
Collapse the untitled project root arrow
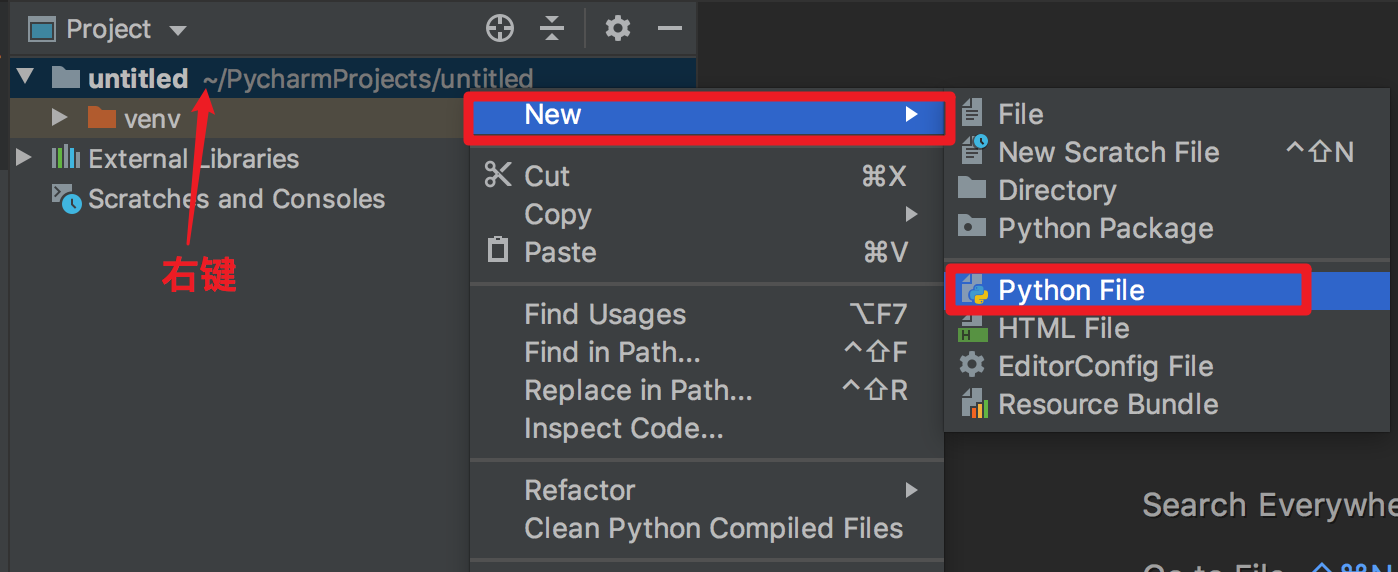pyautogui.click(x=26, y=77)
